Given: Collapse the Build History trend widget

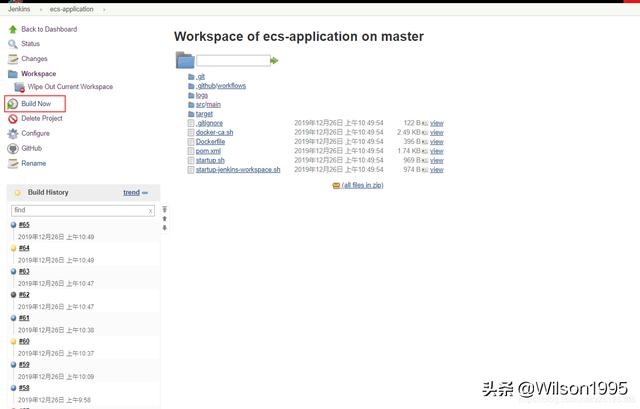Looking at the screenshot, I should [x=145, y=192].
